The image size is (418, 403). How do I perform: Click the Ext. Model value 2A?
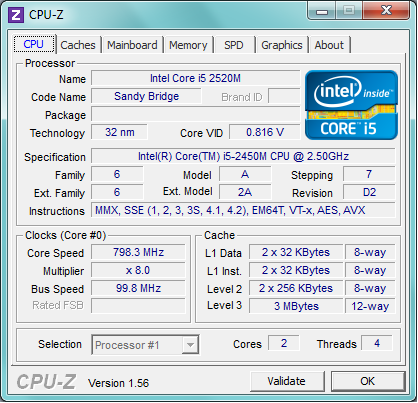point(245,192)
